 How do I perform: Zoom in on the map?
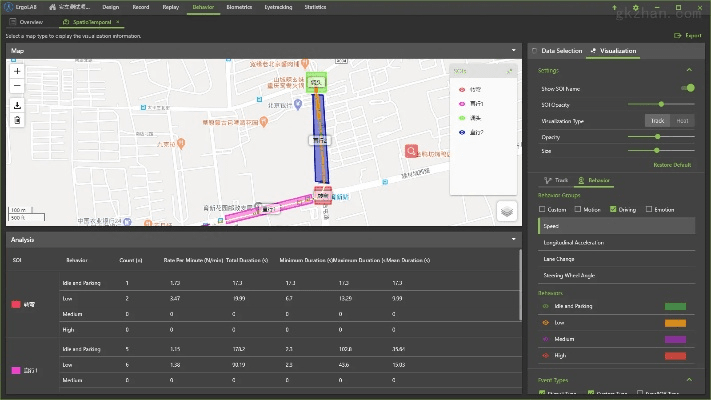click(17, 71)
